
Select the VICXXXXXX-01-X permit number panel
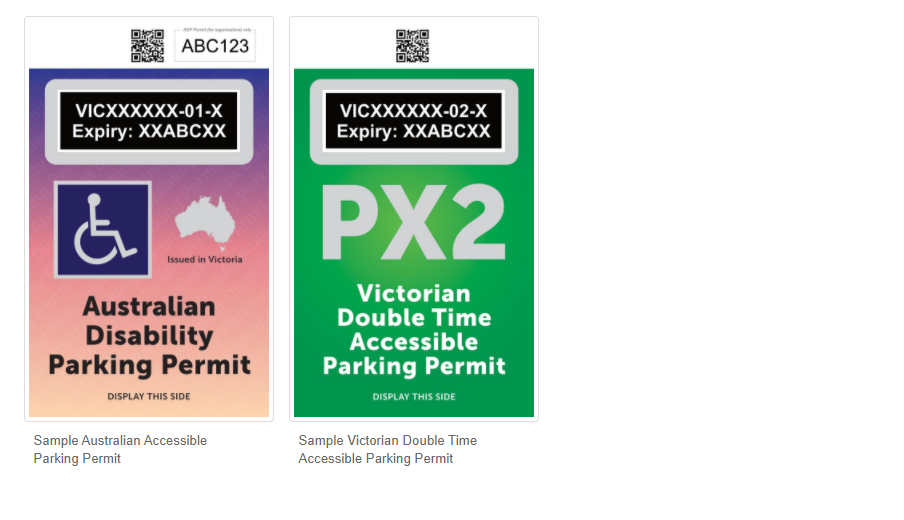click(x=149, y=121)
